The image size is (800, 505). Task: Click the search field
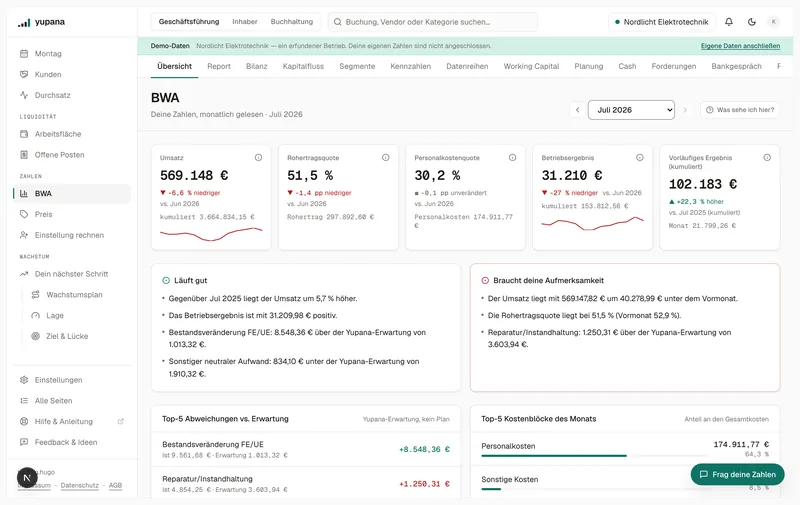[433, 22]
